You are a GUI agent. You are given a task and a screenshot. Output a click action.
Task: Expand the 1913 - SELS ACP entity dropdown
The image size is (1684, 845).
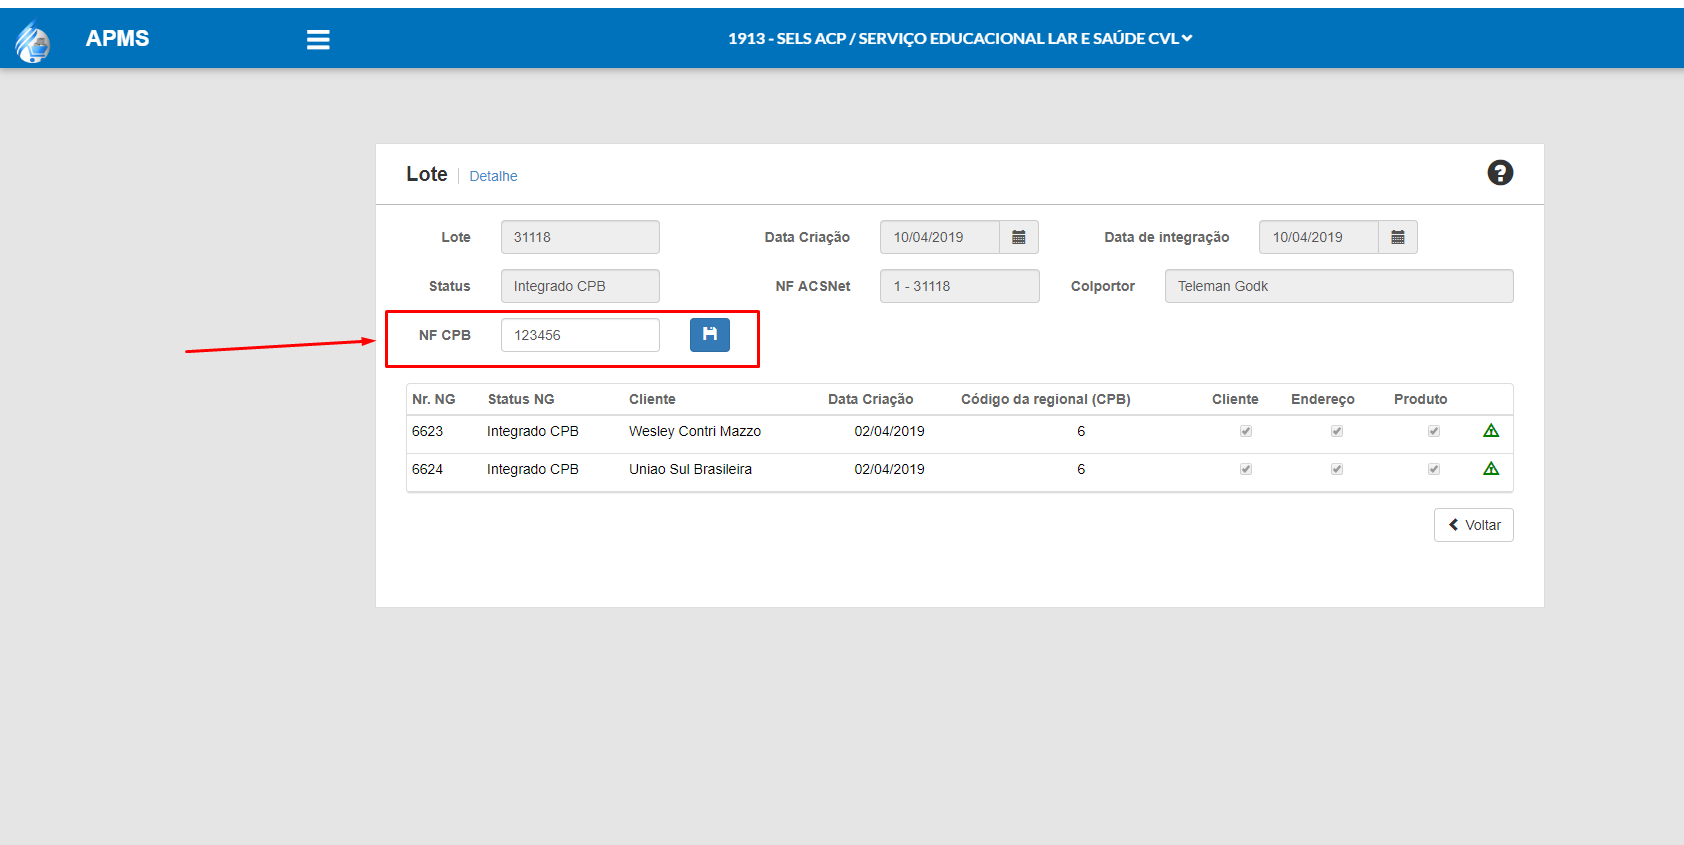[960, 38]
